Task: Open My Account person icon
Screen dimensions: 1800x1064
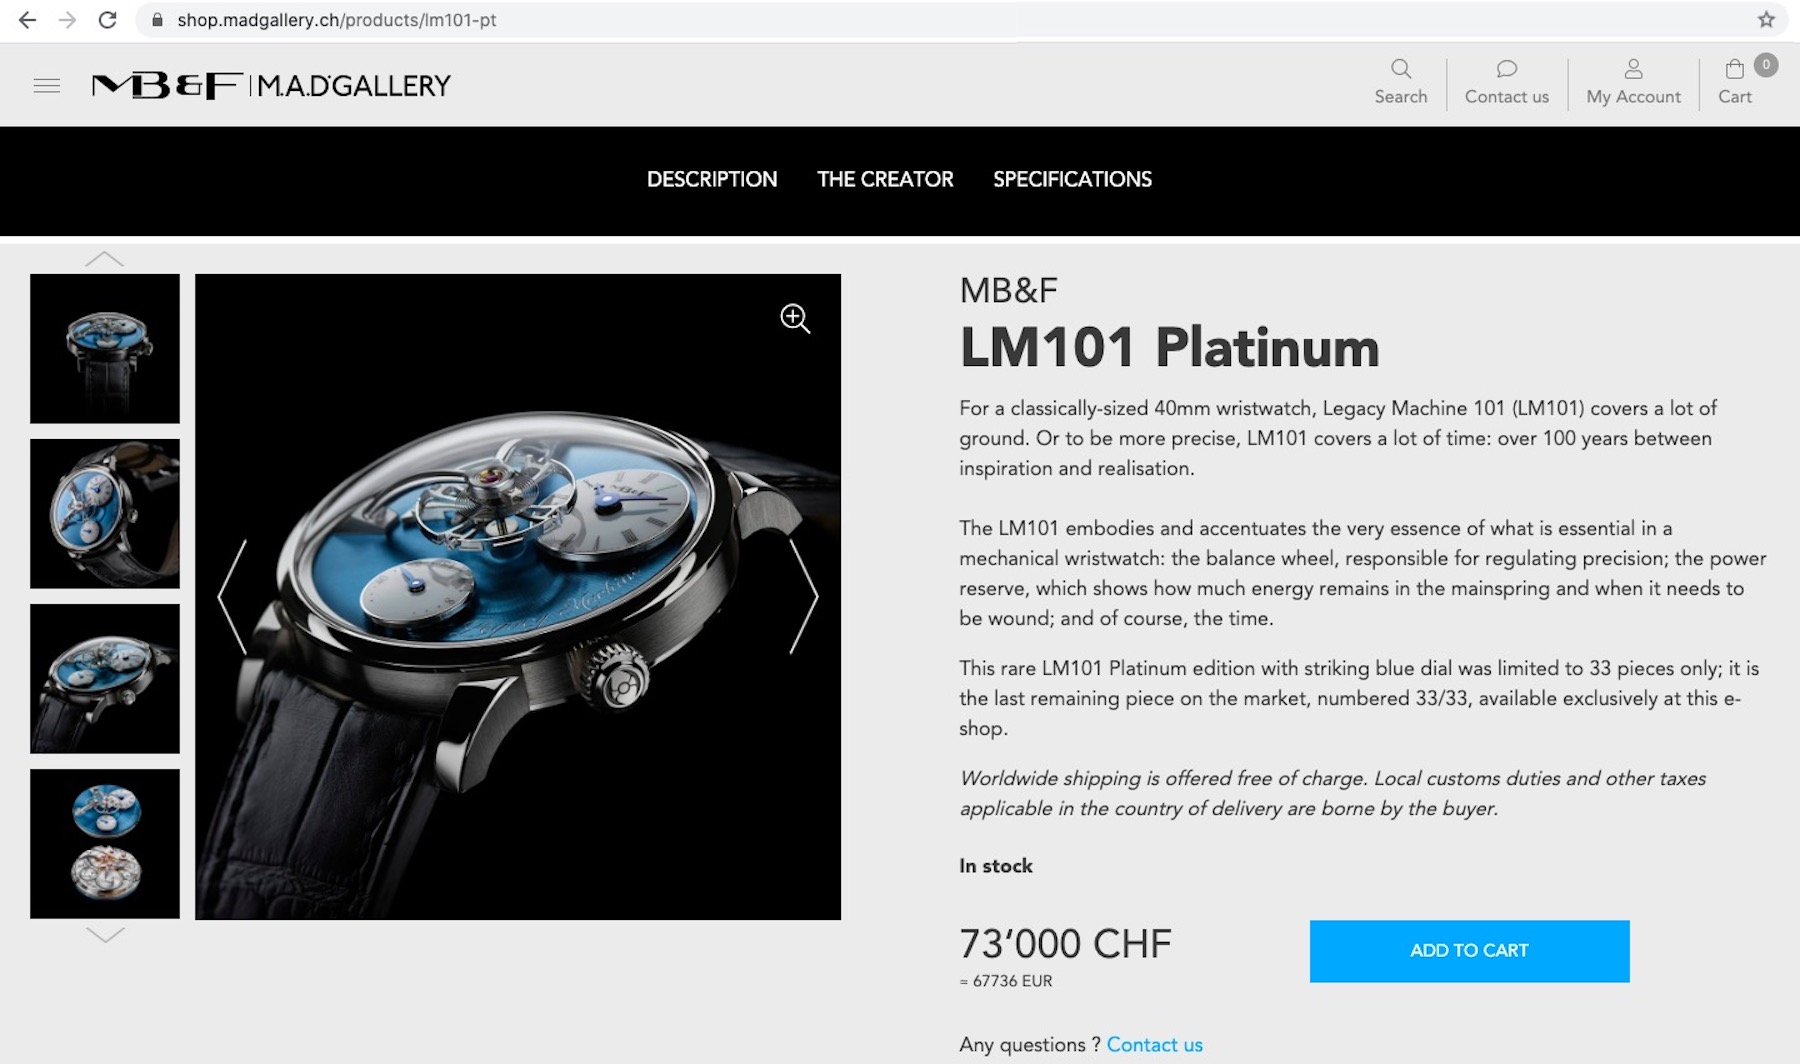Action: pos(1633,69)
